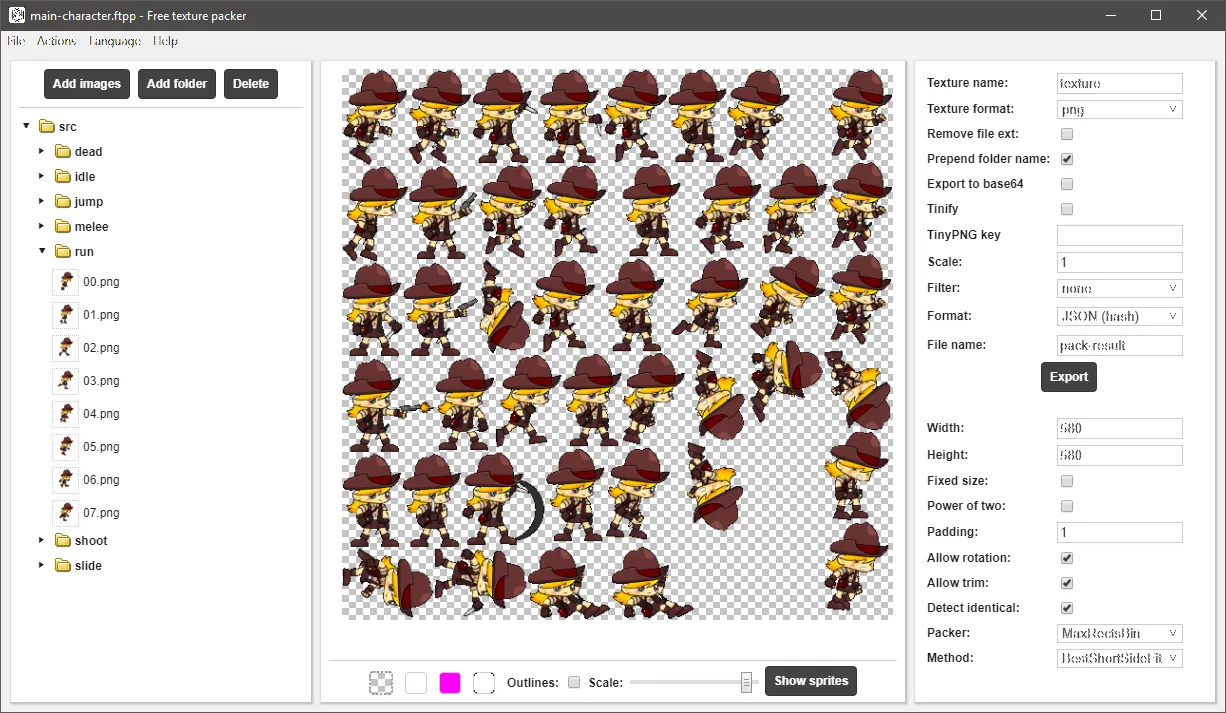Open the Language menu
The image size is (1226, 713).
(115, 41)
